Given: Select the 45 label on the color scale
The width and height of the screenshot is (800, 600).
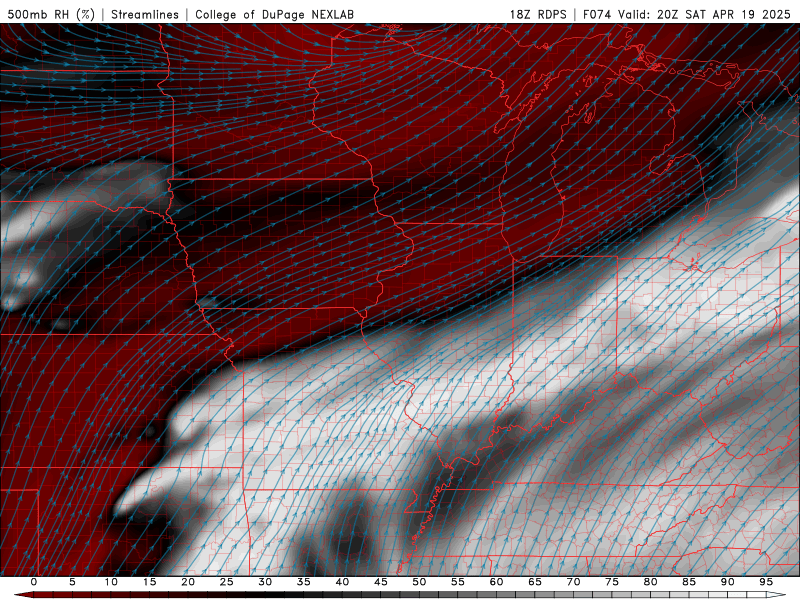Looking at the screenshot, I should [381, 582].
